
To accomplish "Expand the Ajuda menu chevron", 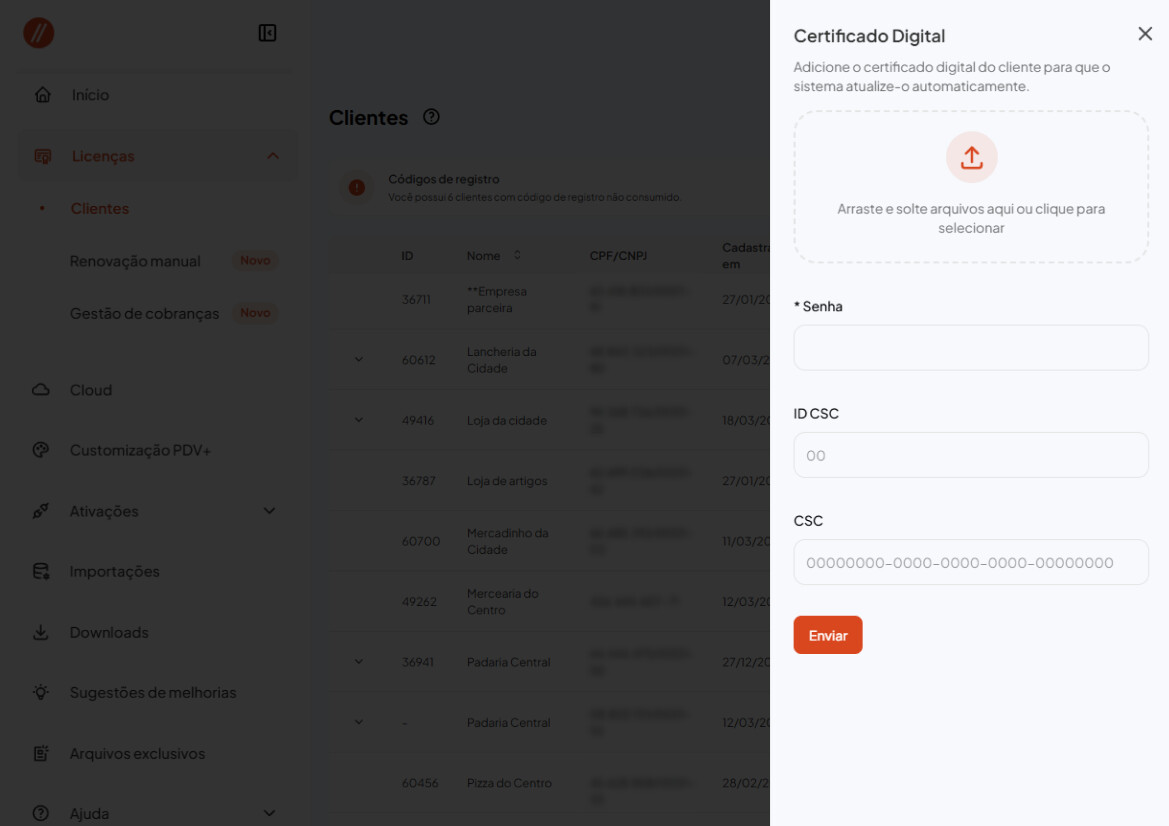I will (x=268, y=813).
